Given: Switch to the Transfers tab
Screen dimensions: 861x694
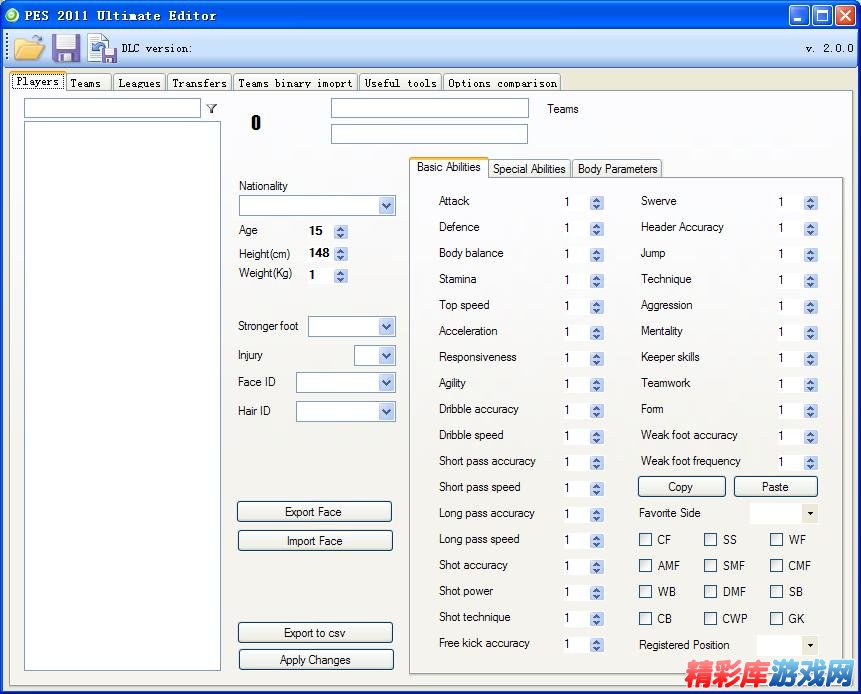Looking at the screenshot, I should pos(199,83).
